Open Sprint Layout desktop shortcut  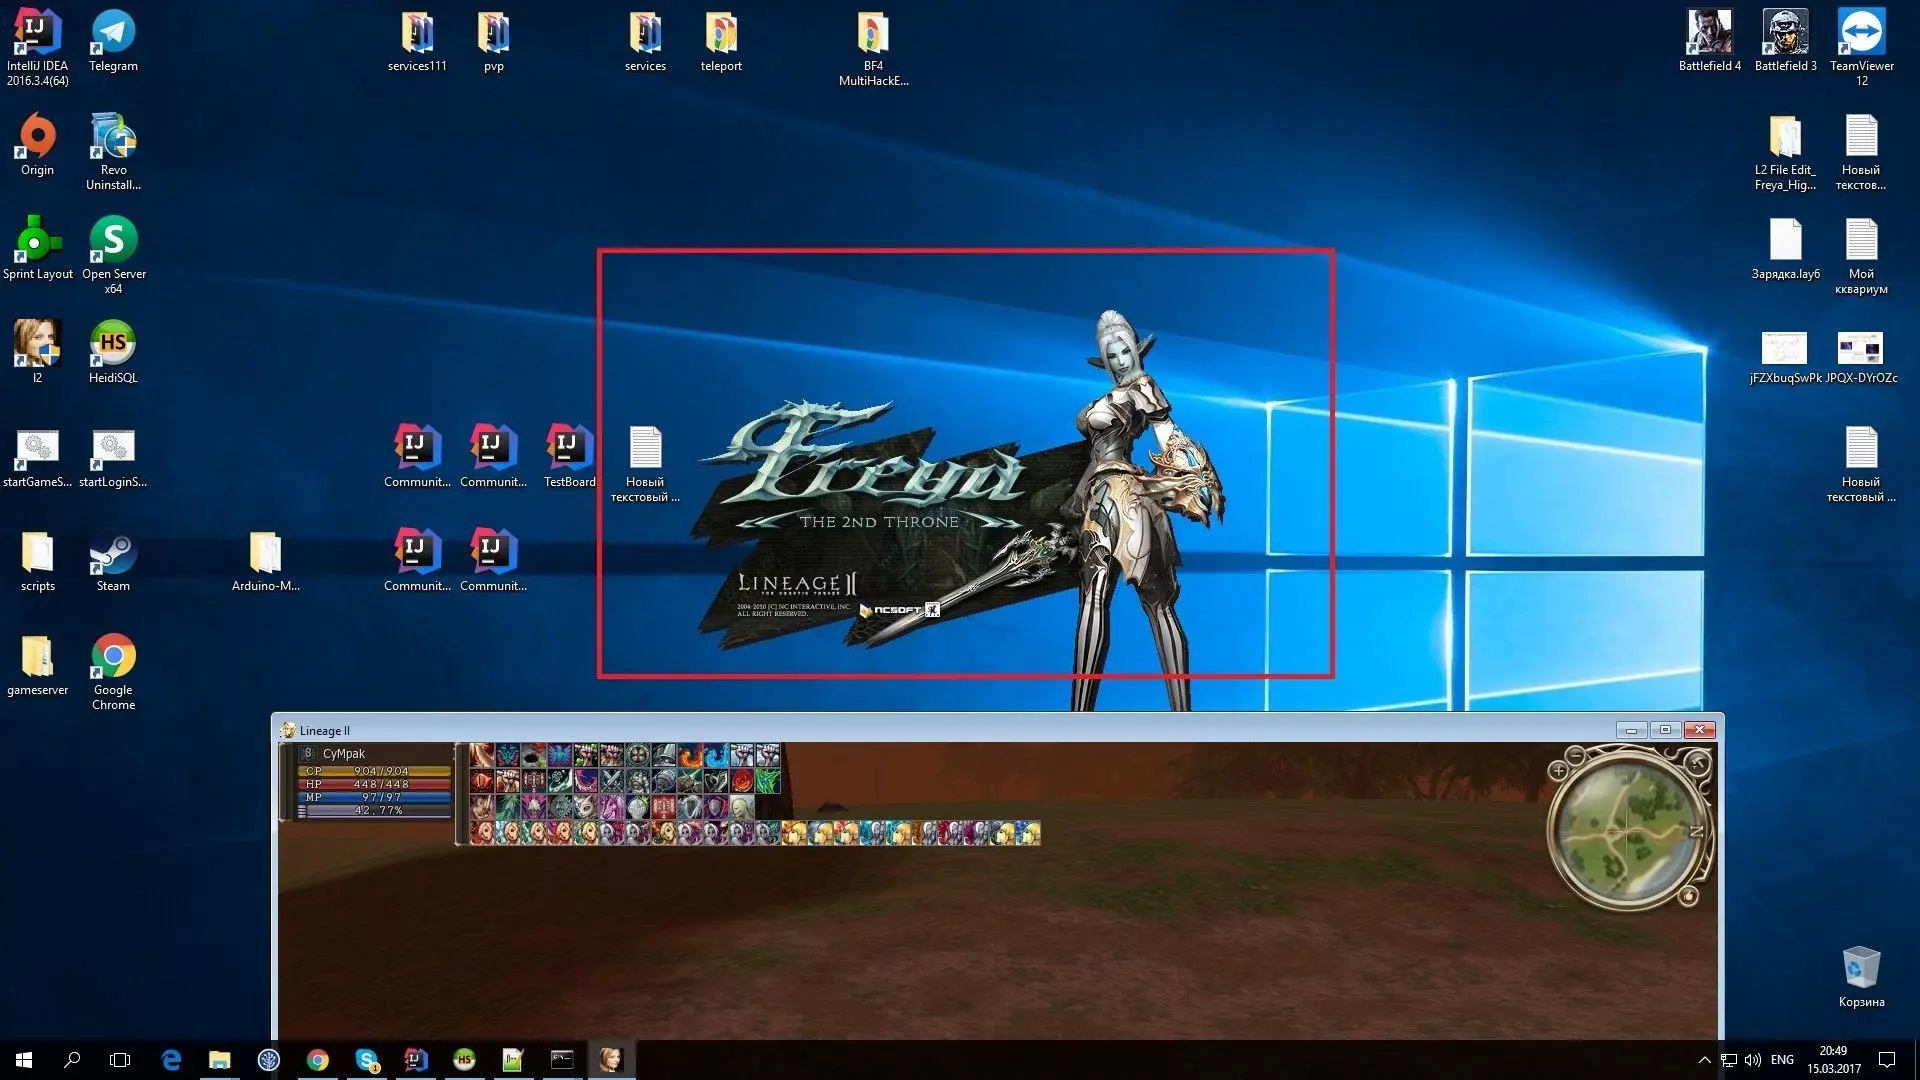coord(37,248)
